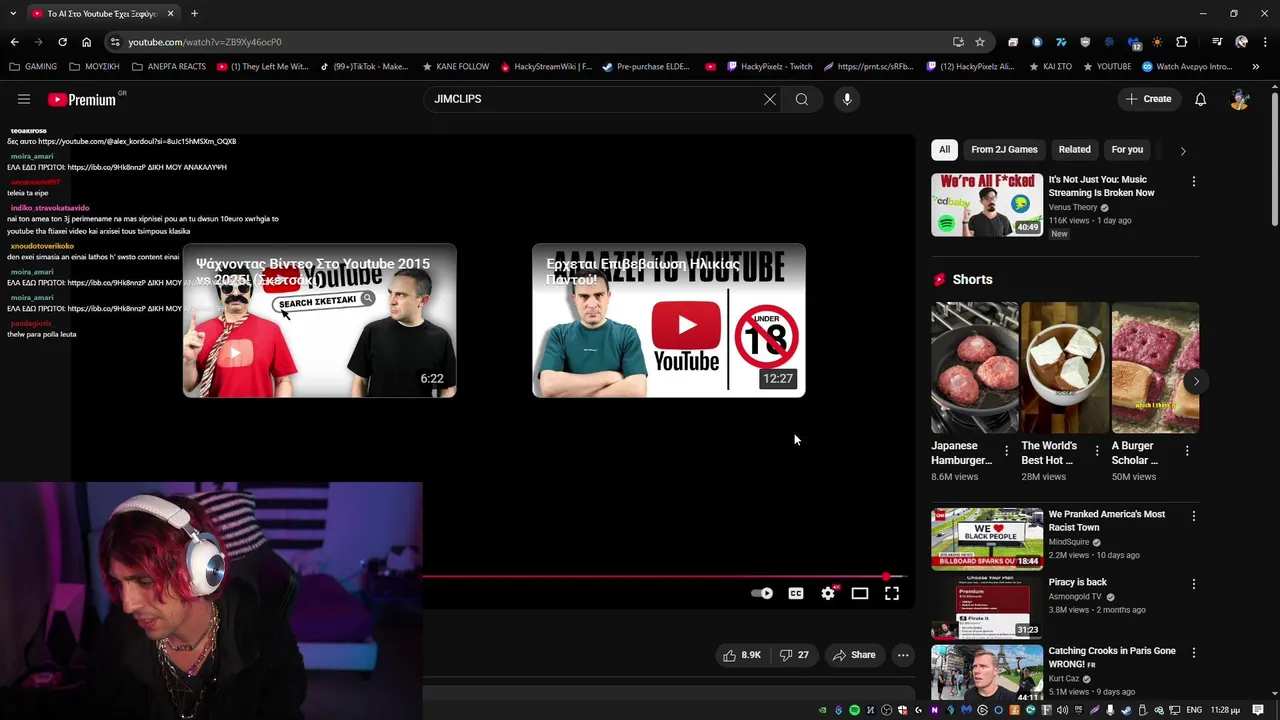Open the It's Not Just You thumbnail
This screenshot has height=720, width=1280.
(x=987, y=205)
